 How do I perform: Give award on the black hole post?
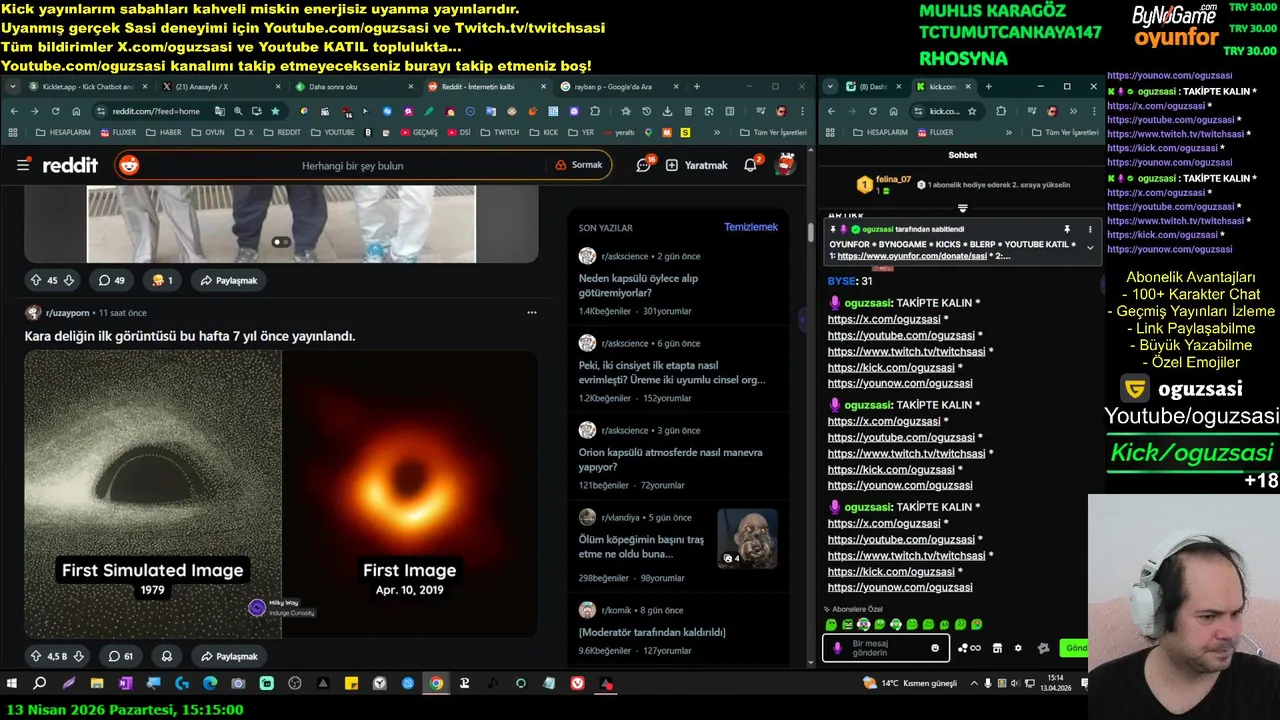tap(167, 656)
